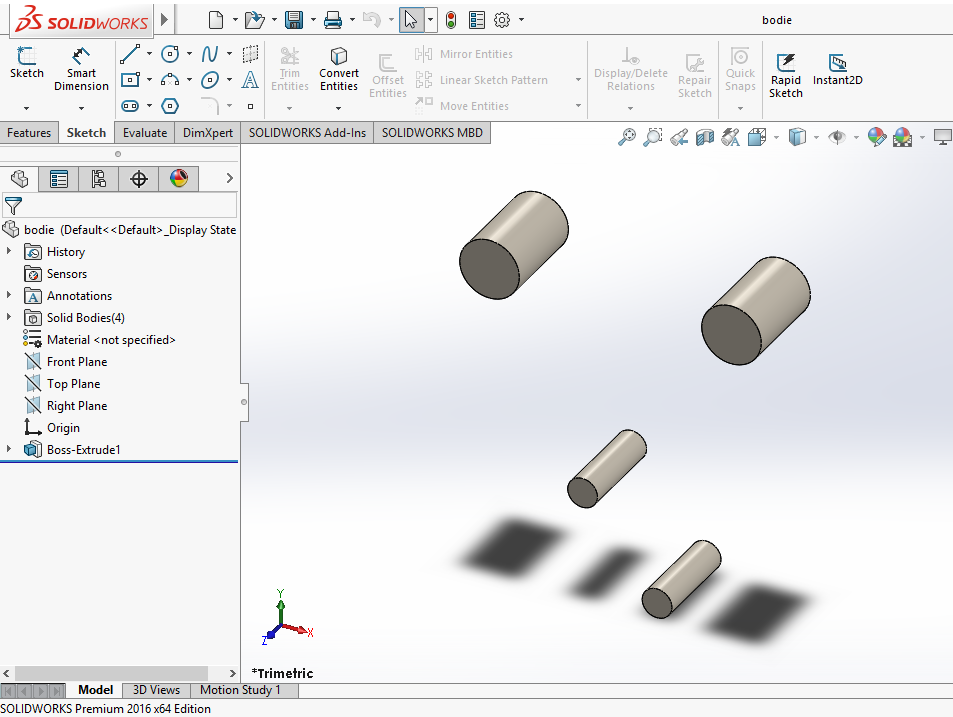
Task: Open the PropertyManager tab
Action: click(58, 179)
